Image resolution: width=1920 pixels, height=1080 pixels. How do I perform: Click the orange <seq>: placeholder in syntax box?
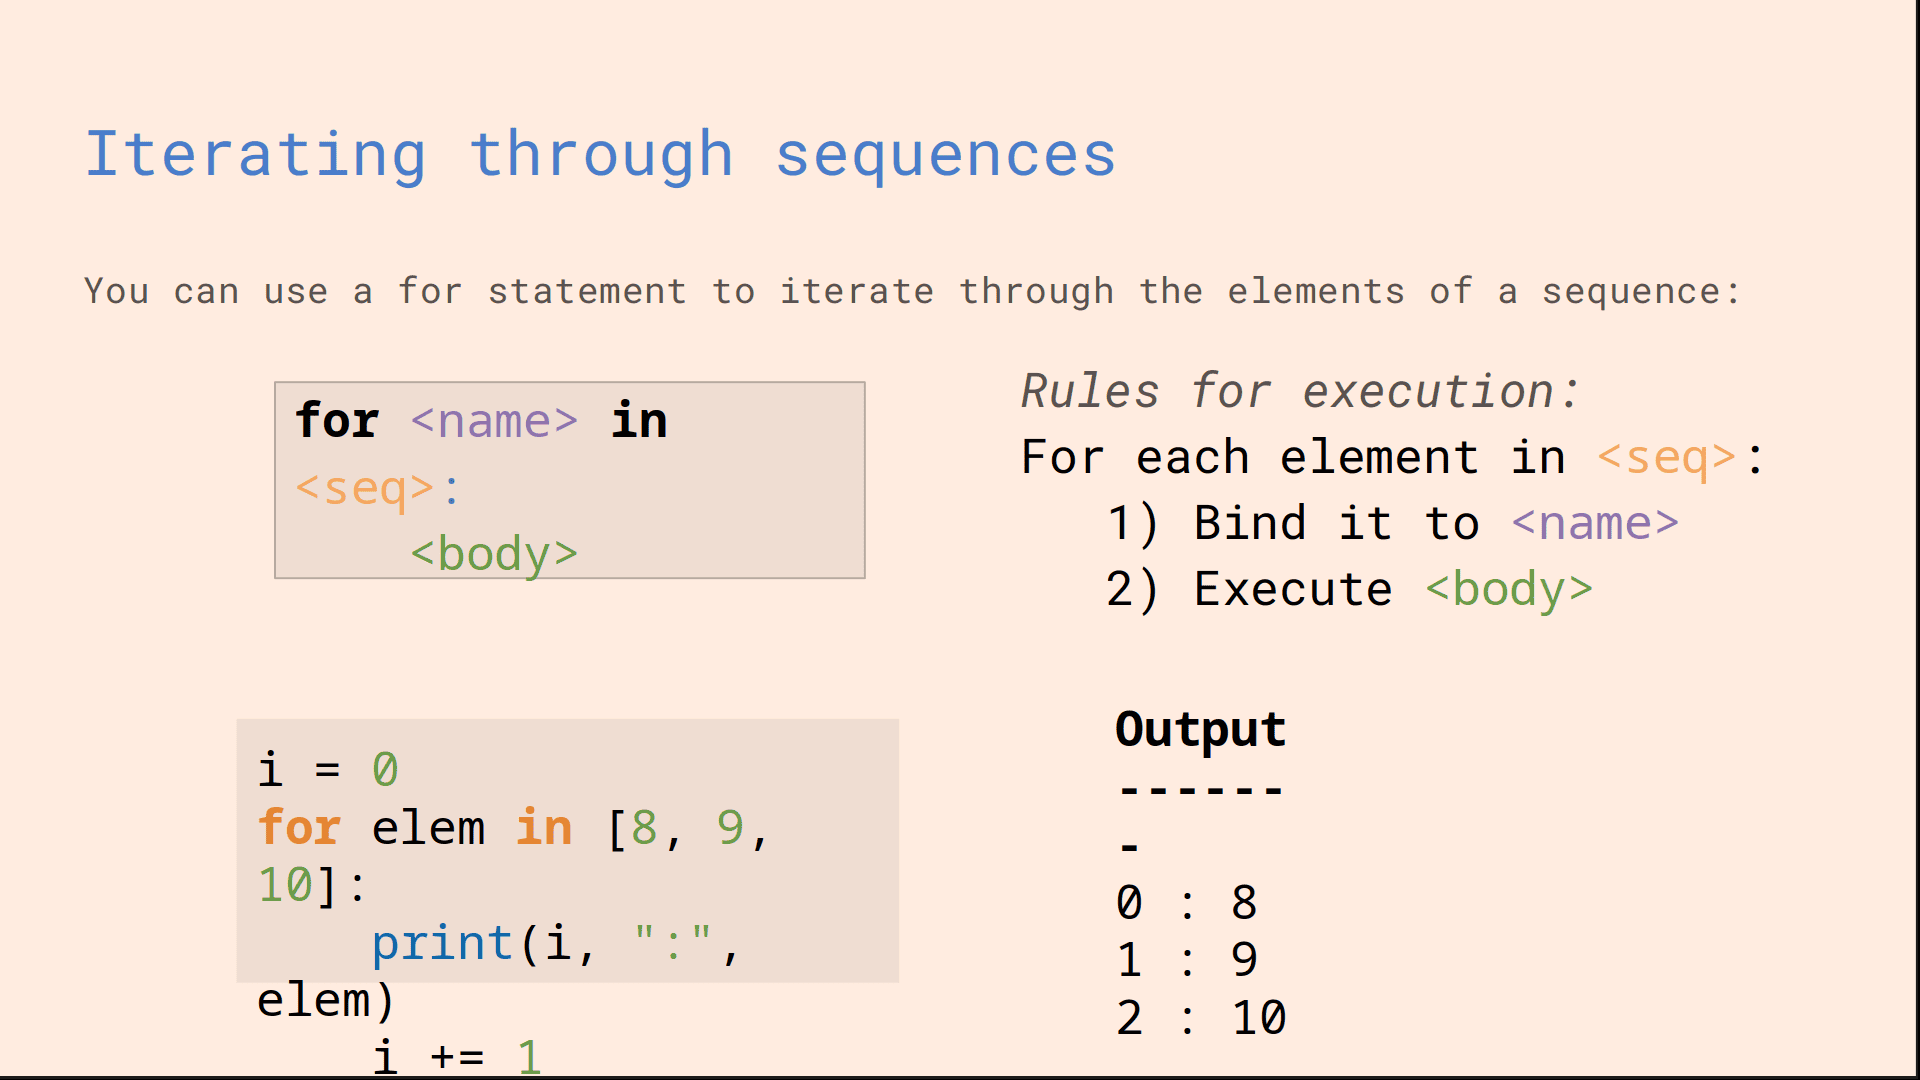click(x=378, y=488)
